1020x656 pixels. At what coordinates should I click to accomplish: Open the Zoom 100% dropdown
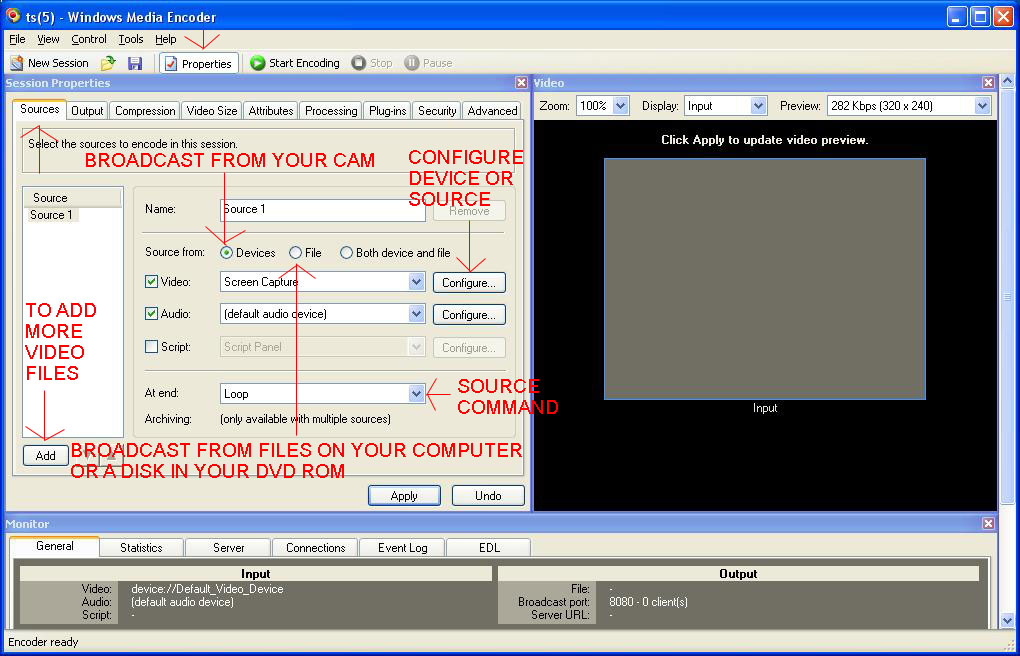[x=621, y=105]
